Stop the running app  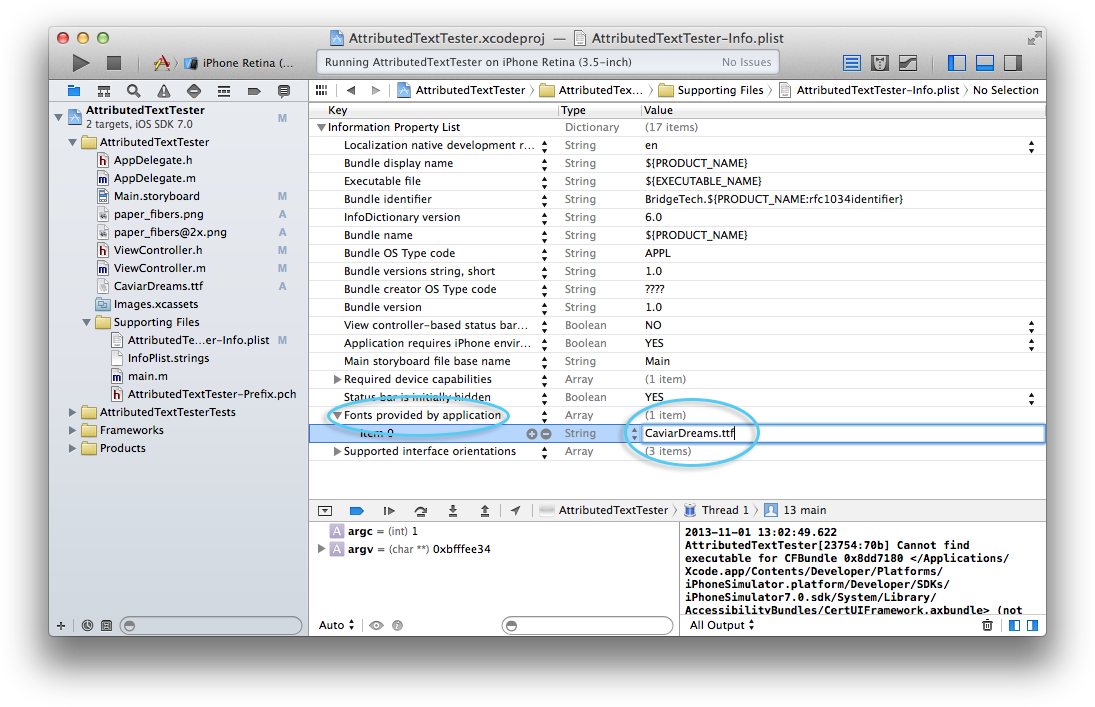coord(114,63)
